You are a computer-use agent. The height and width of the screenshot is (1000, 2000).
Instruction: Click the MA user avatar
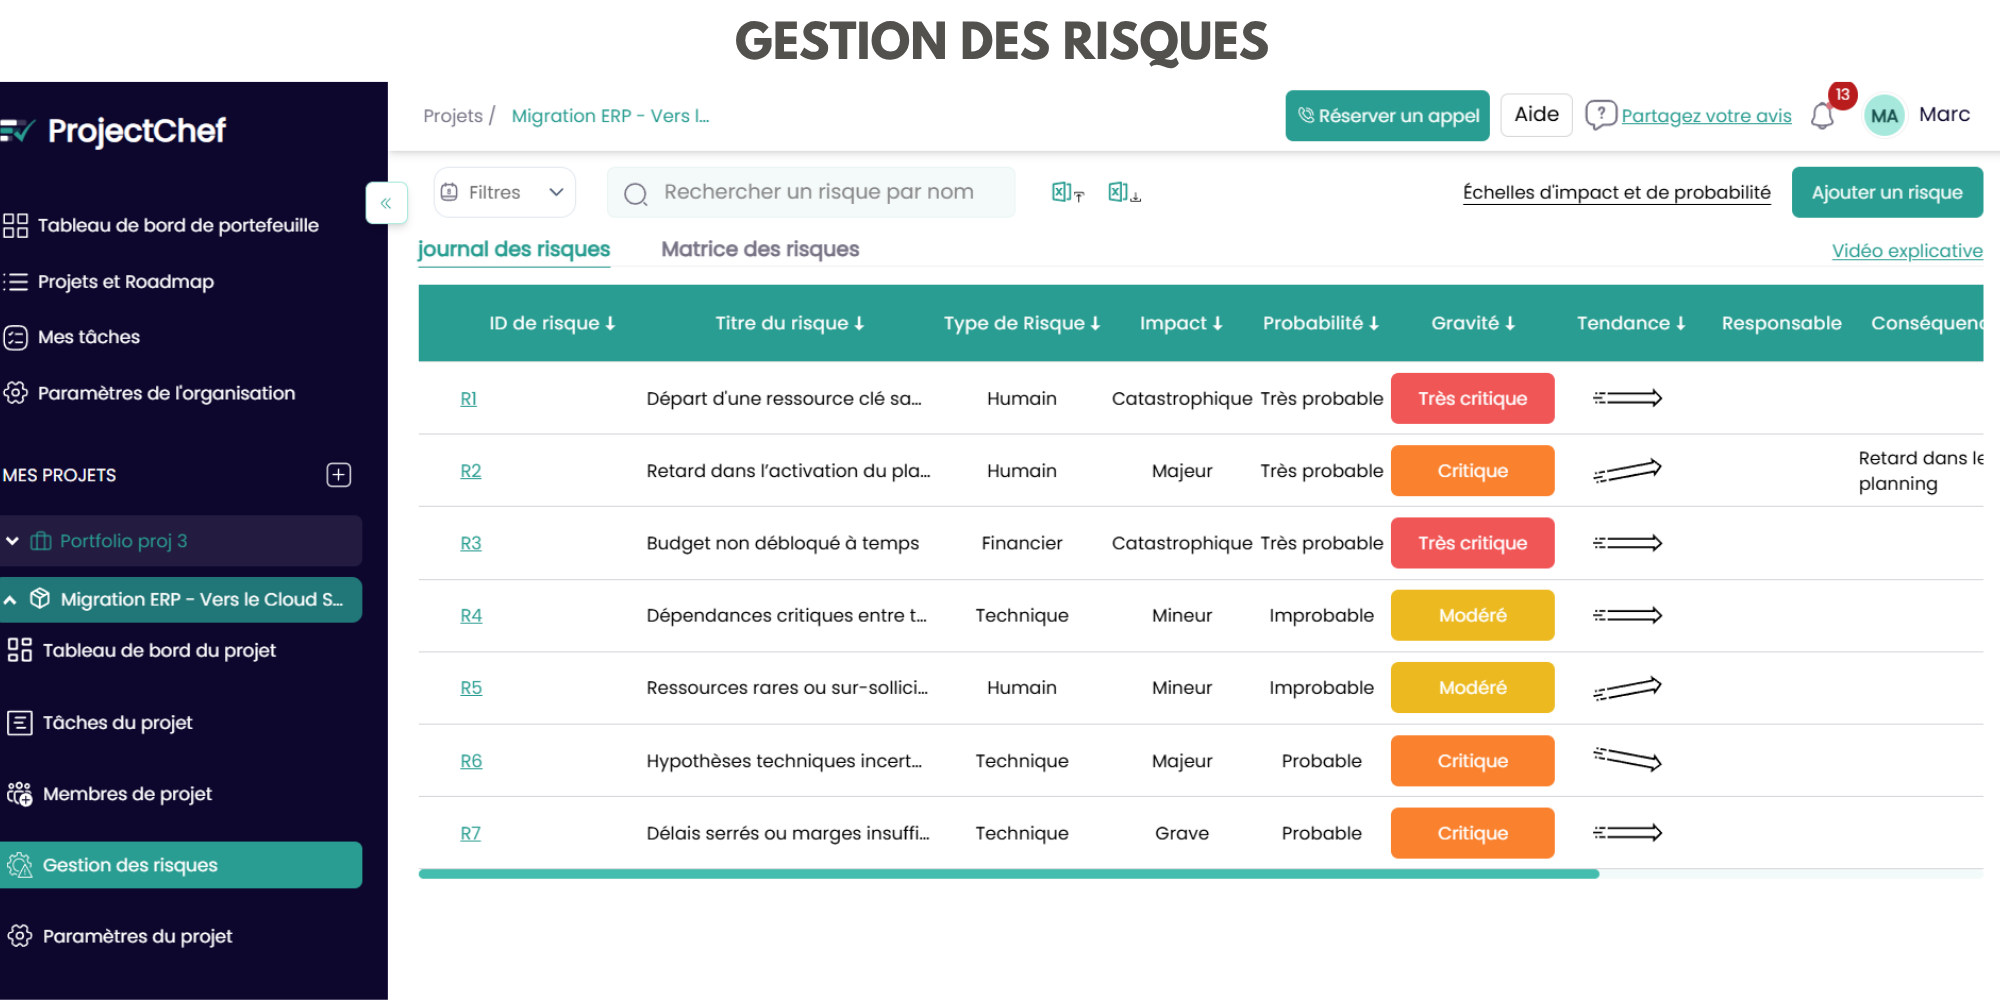(x=1884, y=116)
